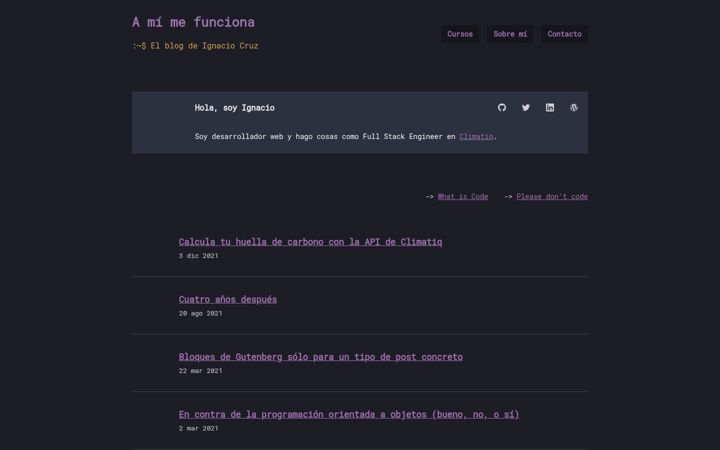
Task: Open post Calcula tu huella de carbono
Action: coord(310,242)
